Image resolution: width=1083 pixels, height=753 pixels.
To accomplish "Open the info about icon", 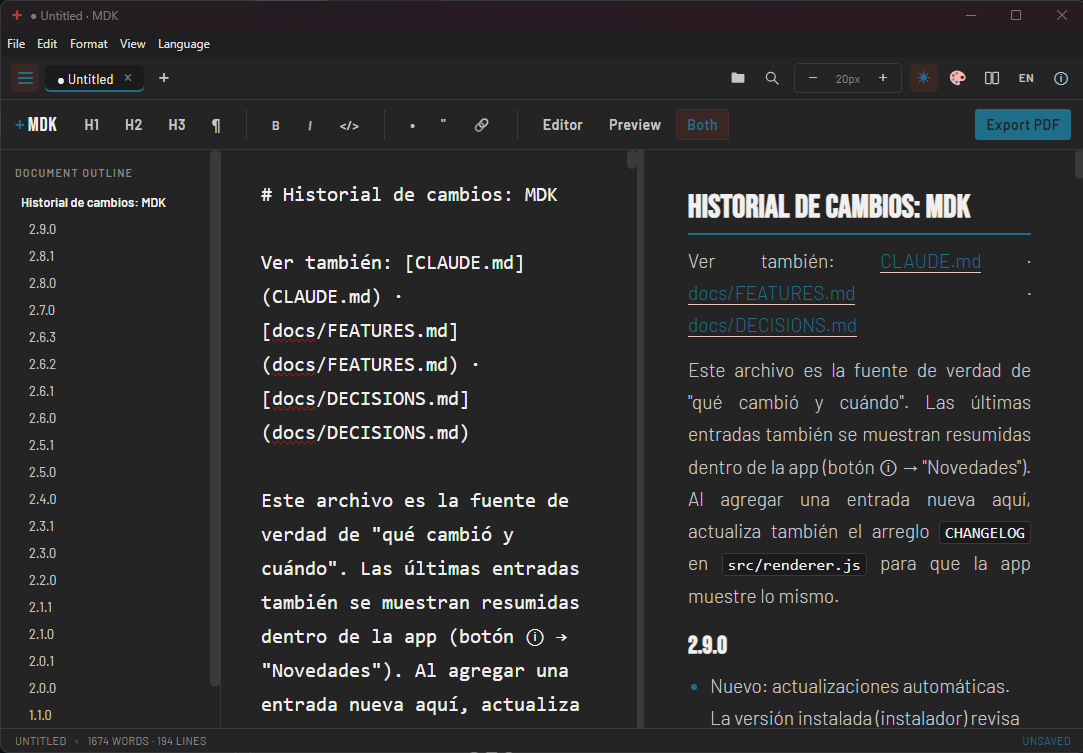I will [x=1061, y=78].
